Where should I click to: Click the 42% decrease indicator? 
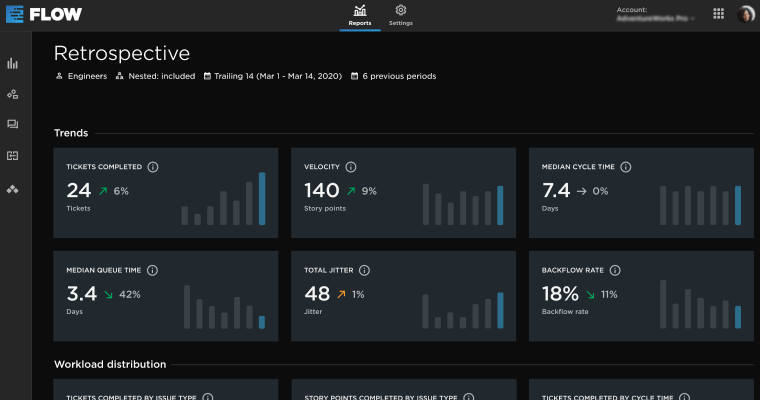(x=123, y=294)
